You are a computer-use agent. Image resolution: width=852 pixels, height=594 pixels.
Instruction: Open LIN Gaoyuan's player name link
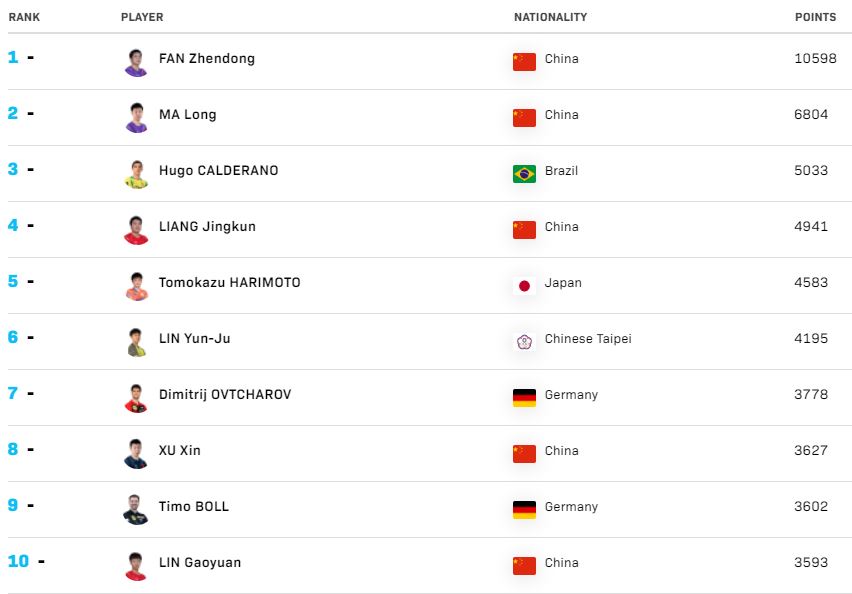(199, 563)
